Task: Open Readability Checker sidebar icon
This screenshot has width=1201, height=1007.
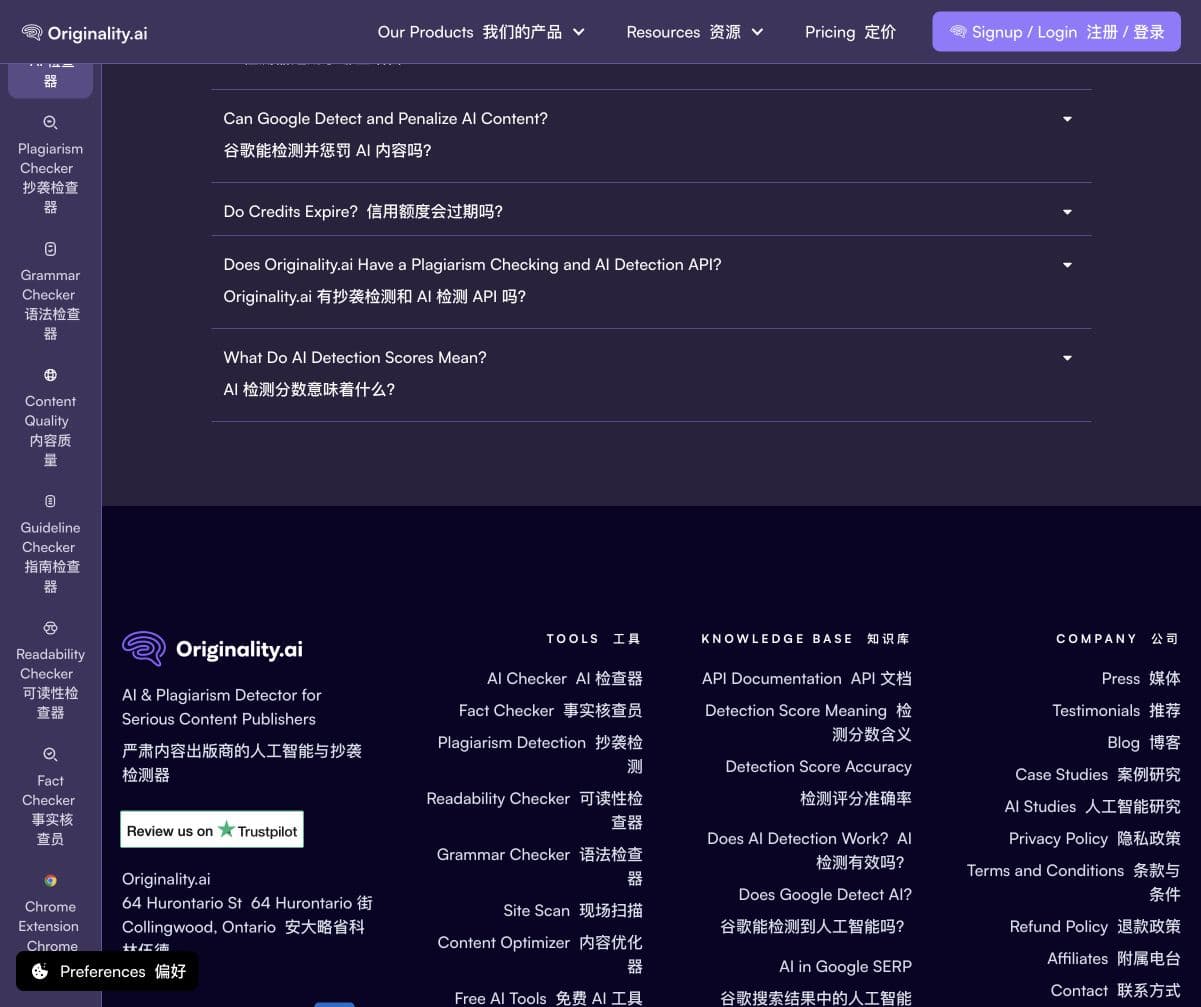Action: pyautogui.click(x=50, y=628)
